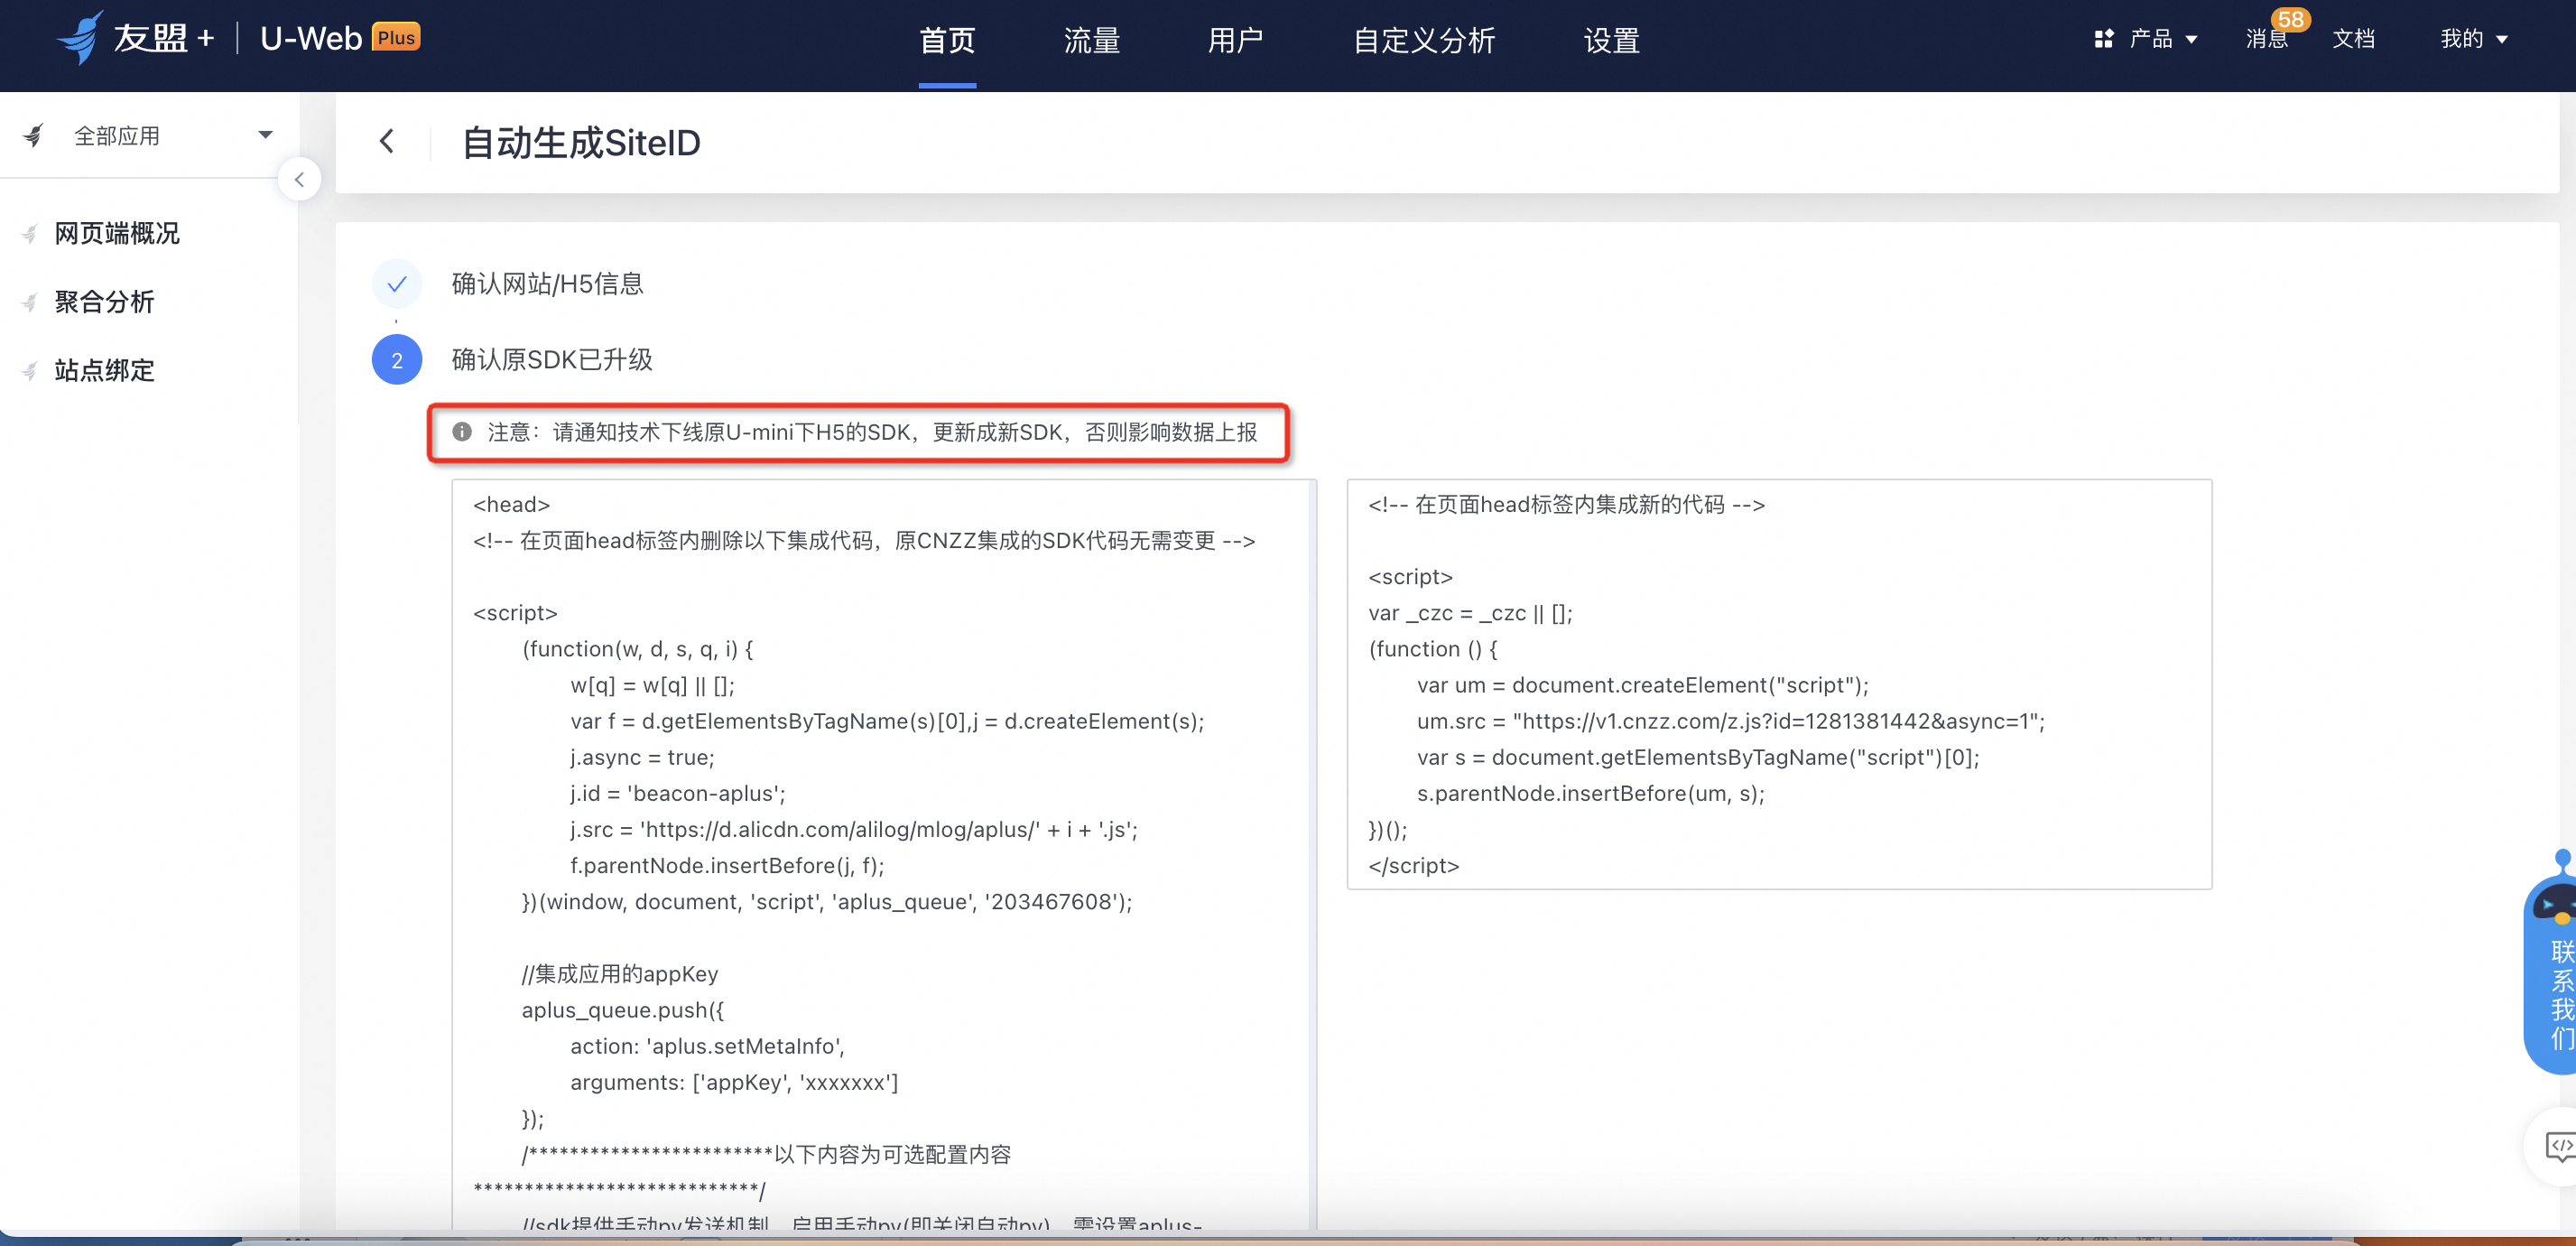Click the U-Web product name
The height and width of the screenshot is (1246, 2576).
click(x=311, y=38)
